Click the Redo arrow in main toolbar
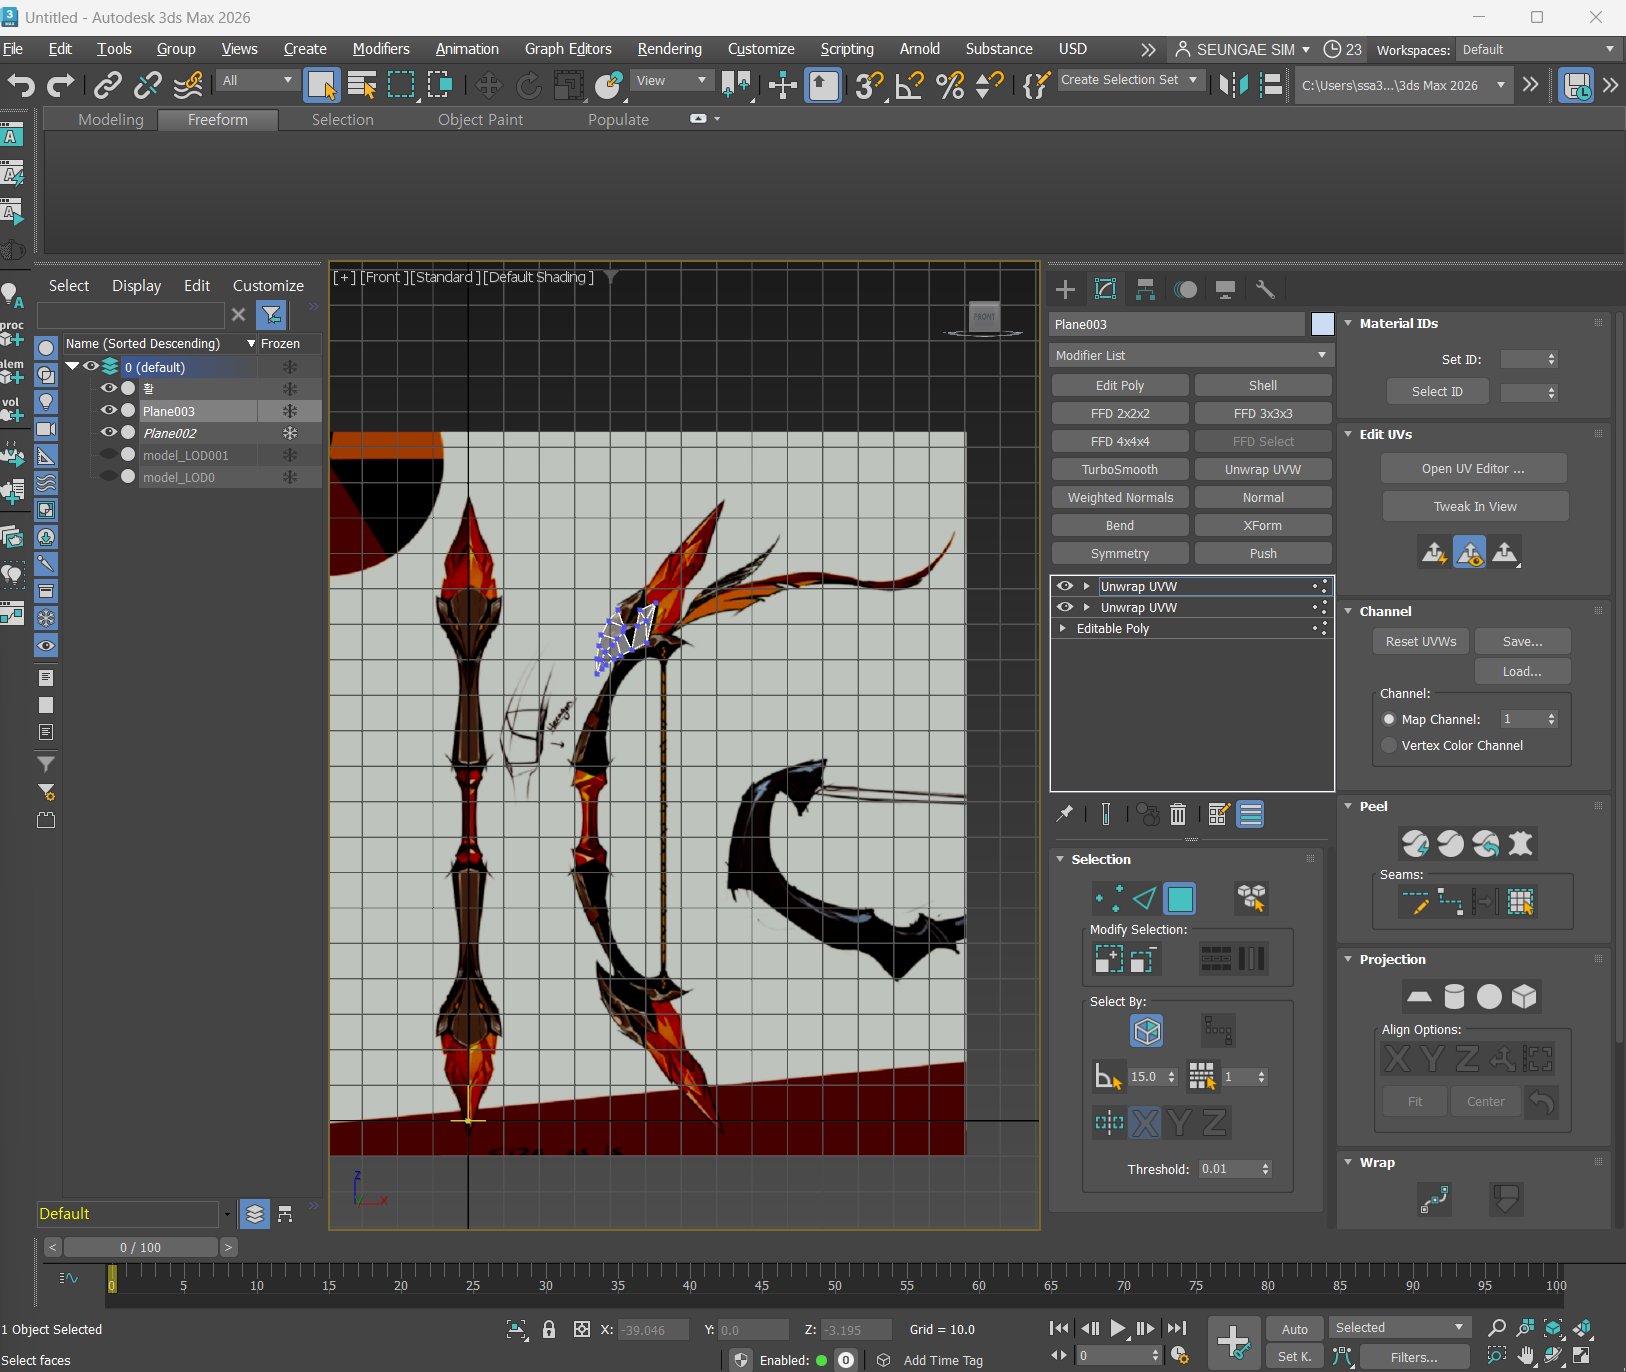 (x=61, y=85)
